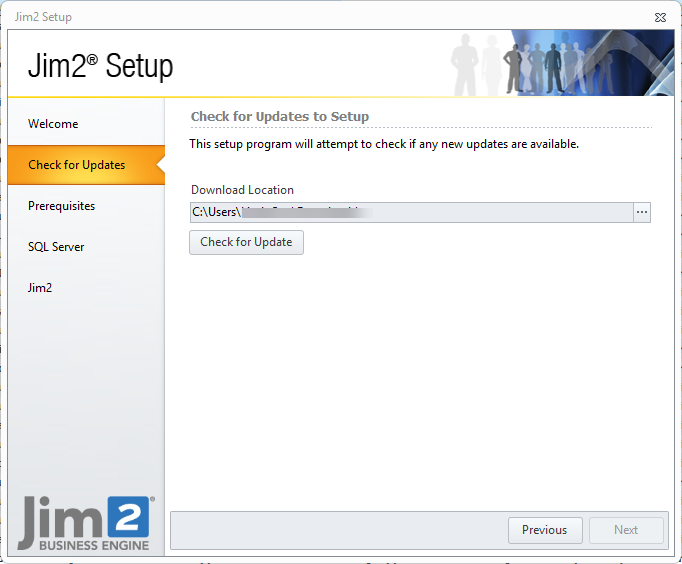Click the Check for Update button

click(246, 242)
